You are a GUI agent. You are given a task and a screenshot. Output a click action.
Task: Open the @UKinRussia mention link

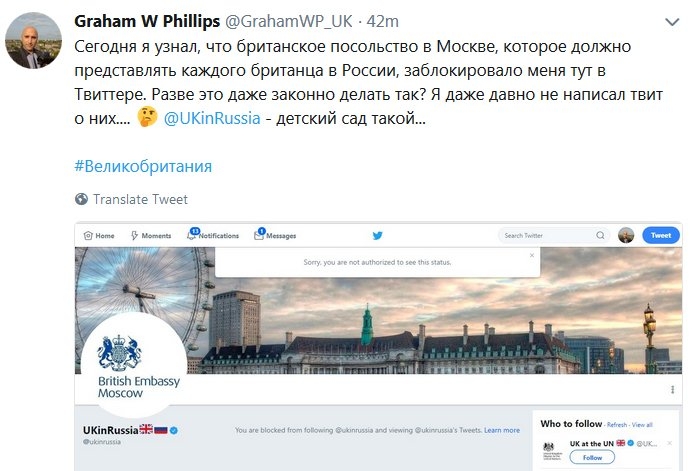[x=212, y=118]
